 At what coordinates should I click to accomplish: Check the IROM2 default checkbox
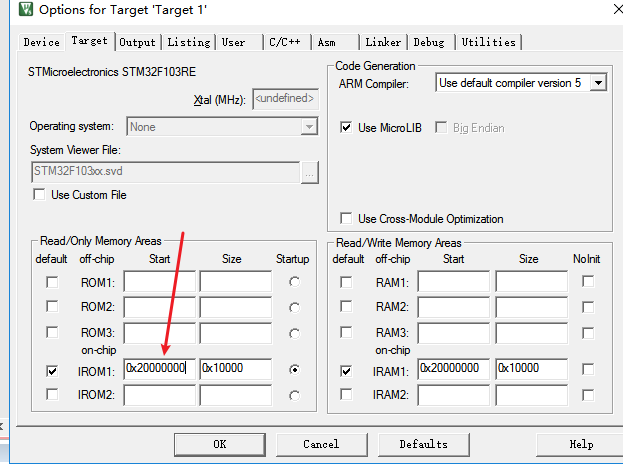click(52, 394)
